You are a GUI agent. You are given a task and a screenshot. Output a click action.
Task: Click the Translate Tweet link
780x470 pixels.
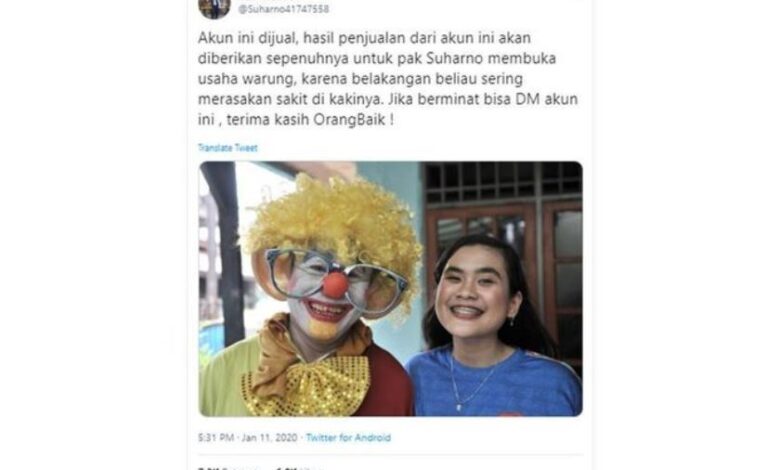pyautogui.click(x=228, y=148)
